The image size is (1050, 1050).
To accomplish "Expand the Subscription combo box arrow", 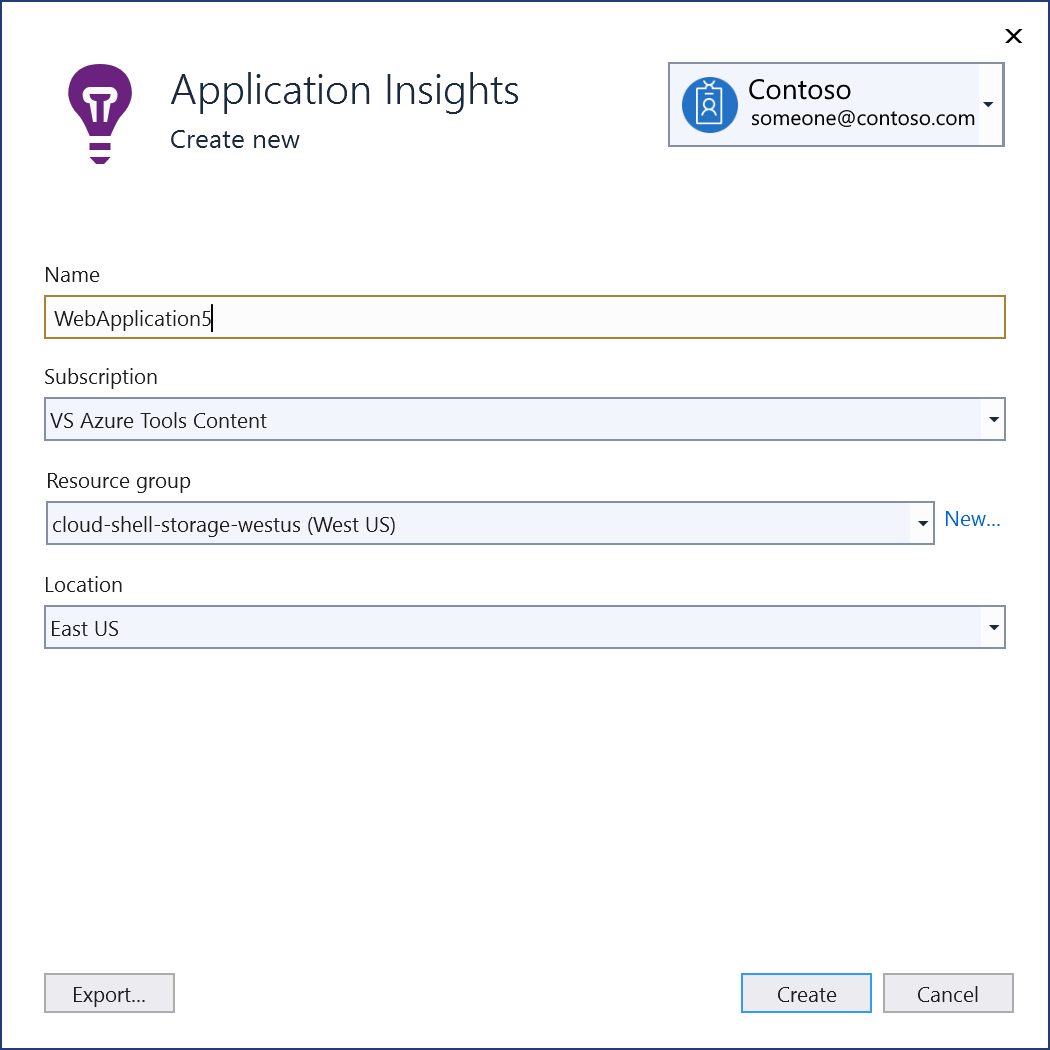I will (x=993, y=419).
